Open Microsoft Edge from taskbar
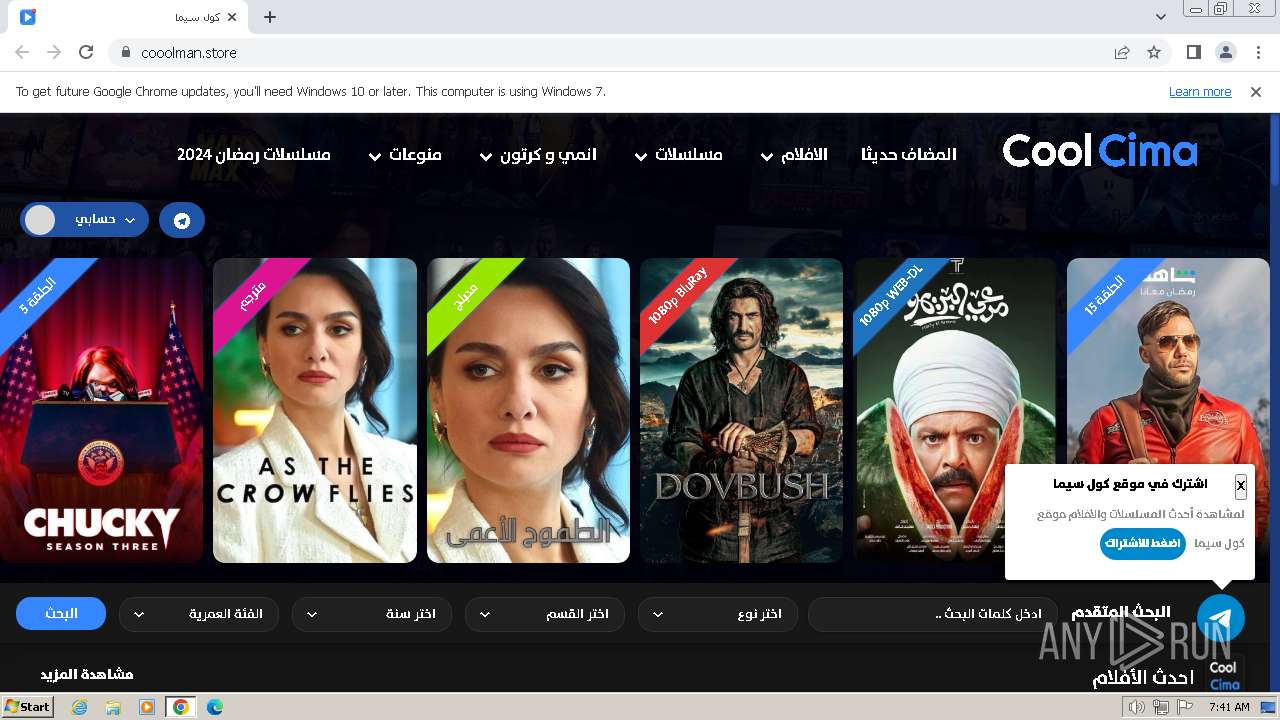Image resolution: width=1280 pixels, height=720 pixels. 215,707
